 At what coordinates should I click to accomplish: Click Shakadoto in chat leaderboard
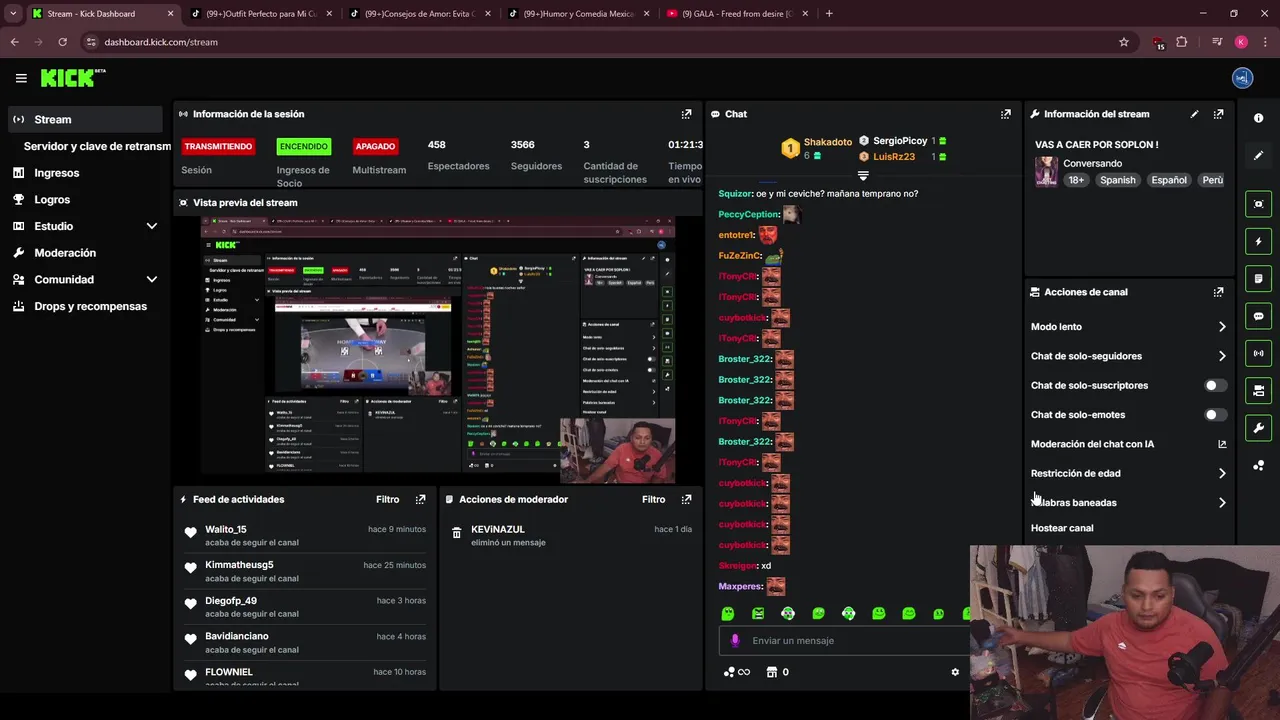[828, 142]
